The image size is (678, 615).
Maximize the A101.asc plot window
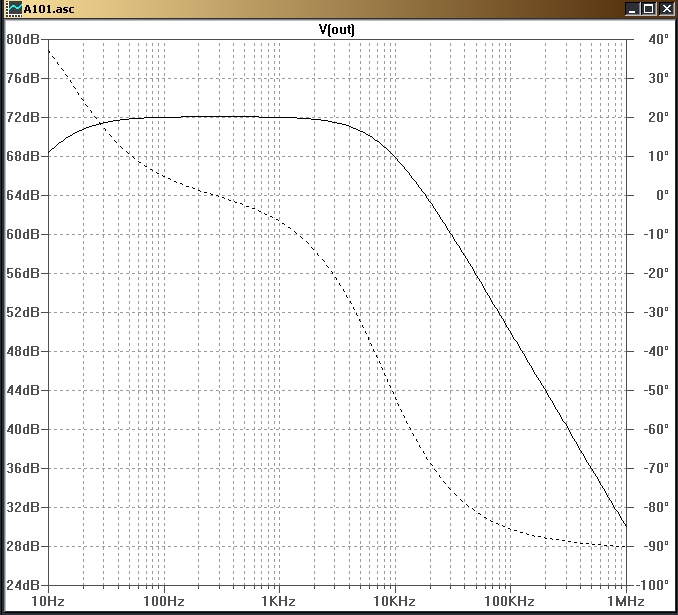click(x=649, y=9)
